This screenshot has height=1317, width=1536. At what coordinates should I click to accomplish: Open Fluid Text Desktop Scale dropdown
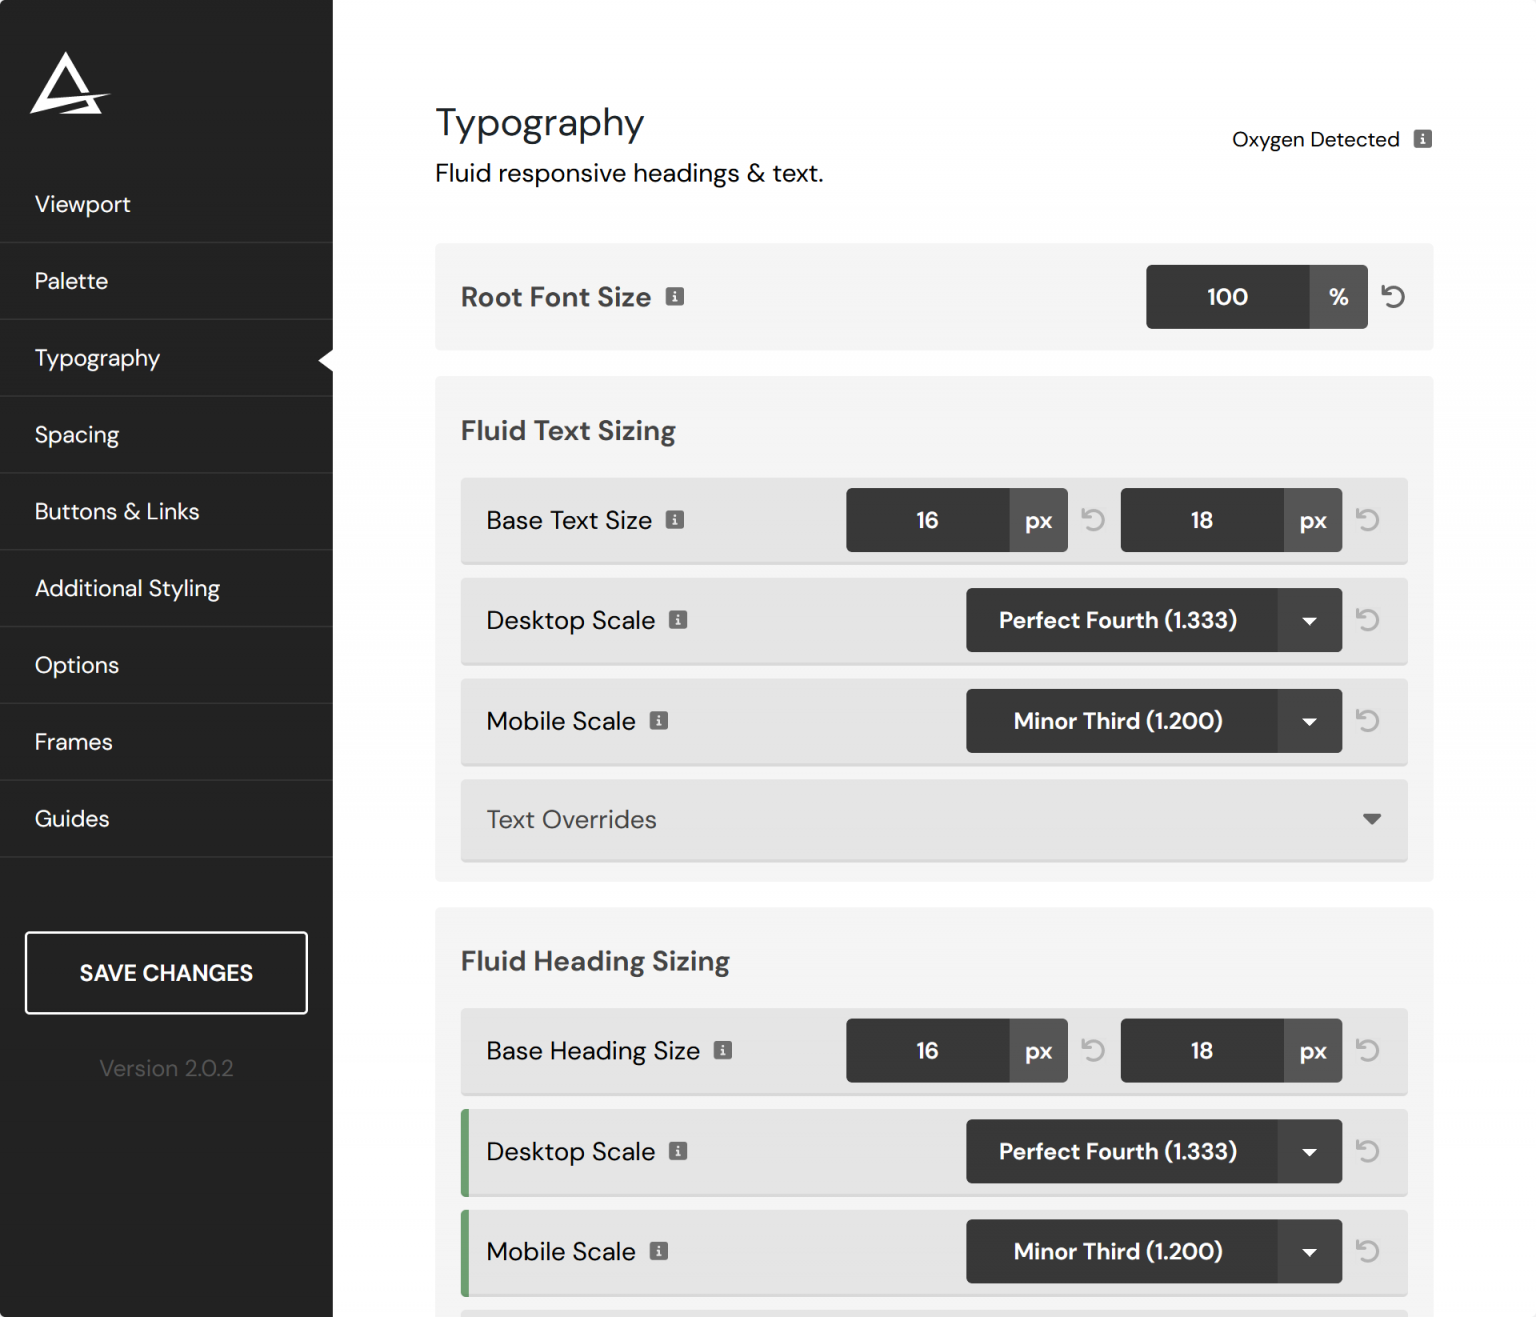1308,621
